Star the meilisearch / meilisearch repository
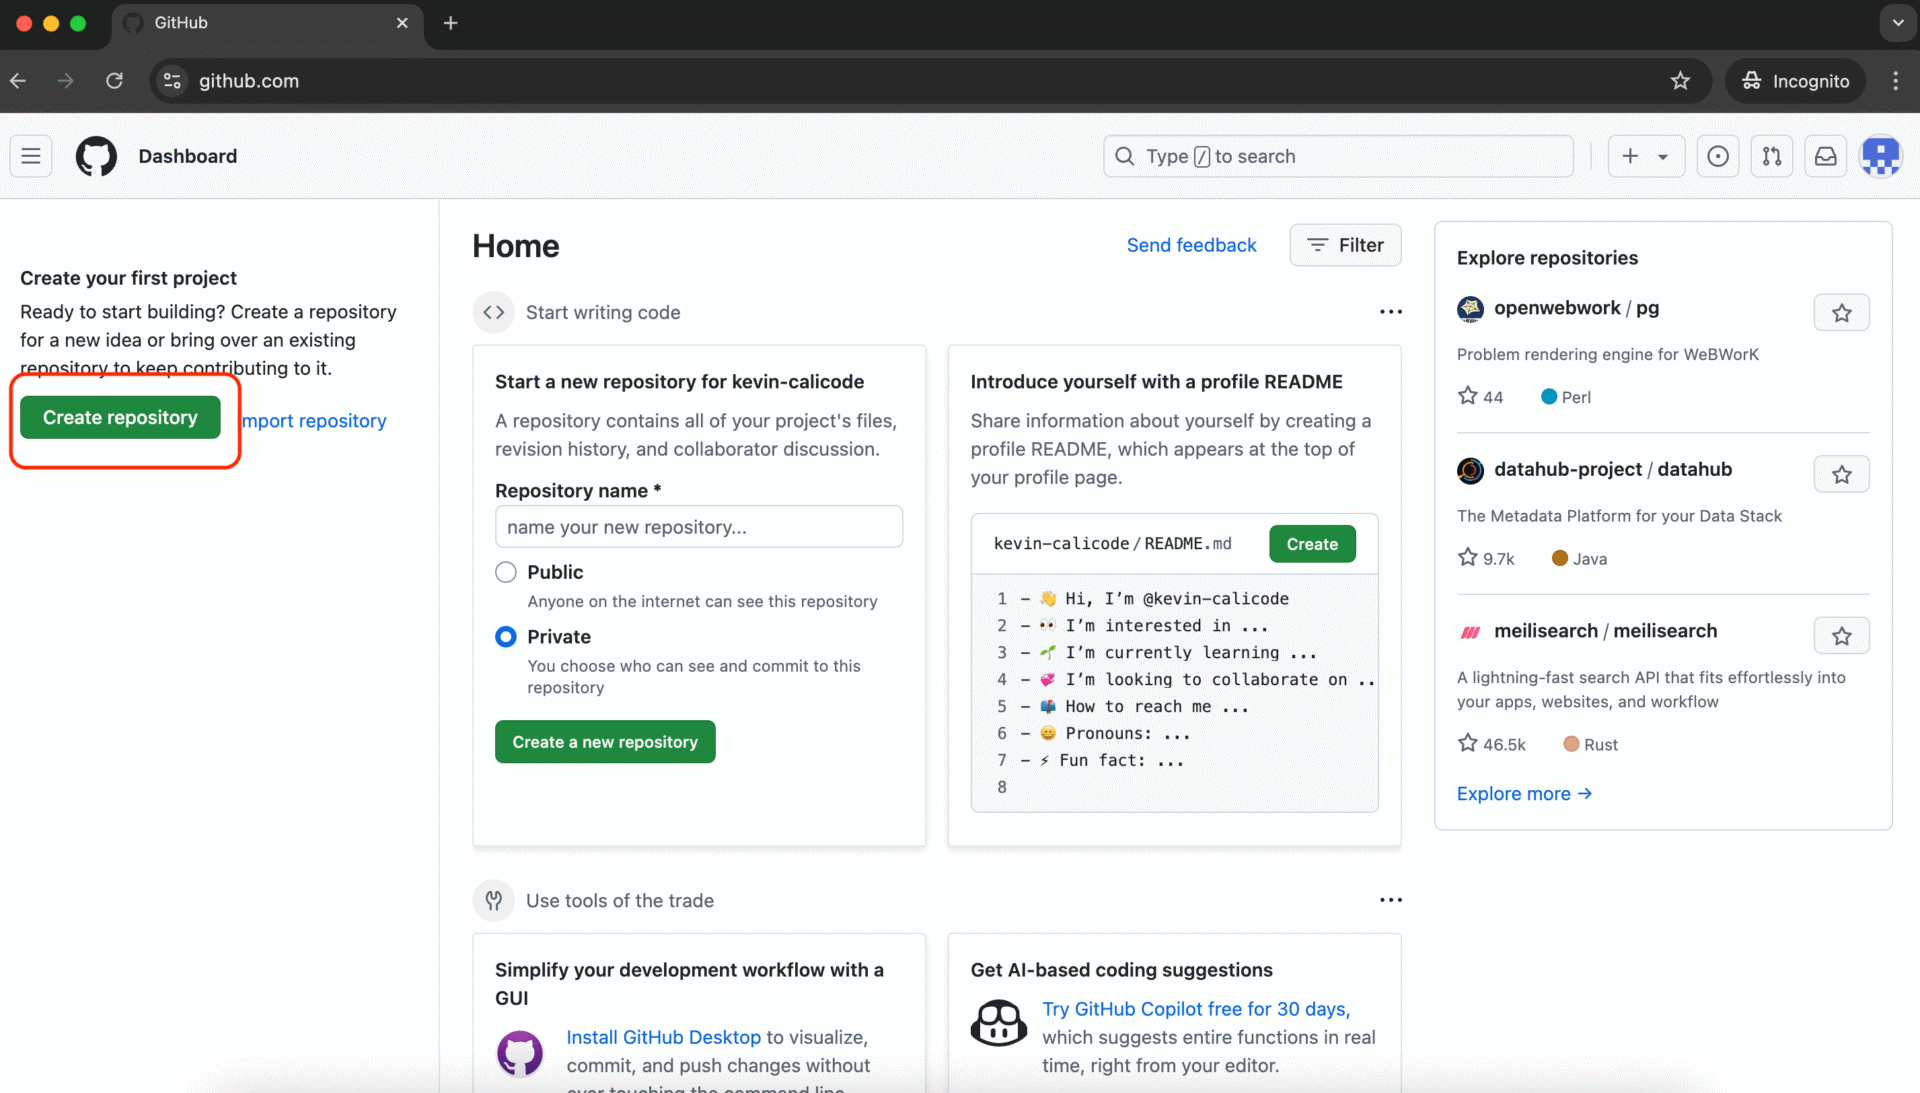Screen dimensions: 1920x1093 point(1842,636)
